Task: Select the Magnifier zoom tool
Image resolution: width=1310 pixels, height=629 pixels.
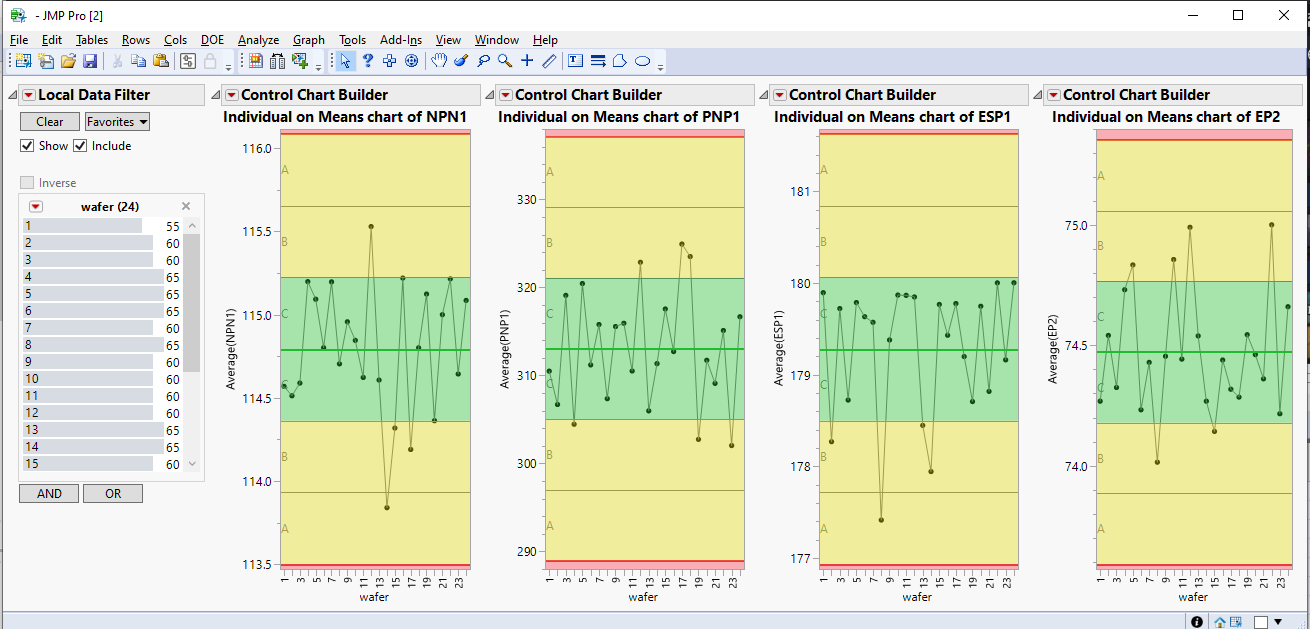Action: click(x=503, y=60)
